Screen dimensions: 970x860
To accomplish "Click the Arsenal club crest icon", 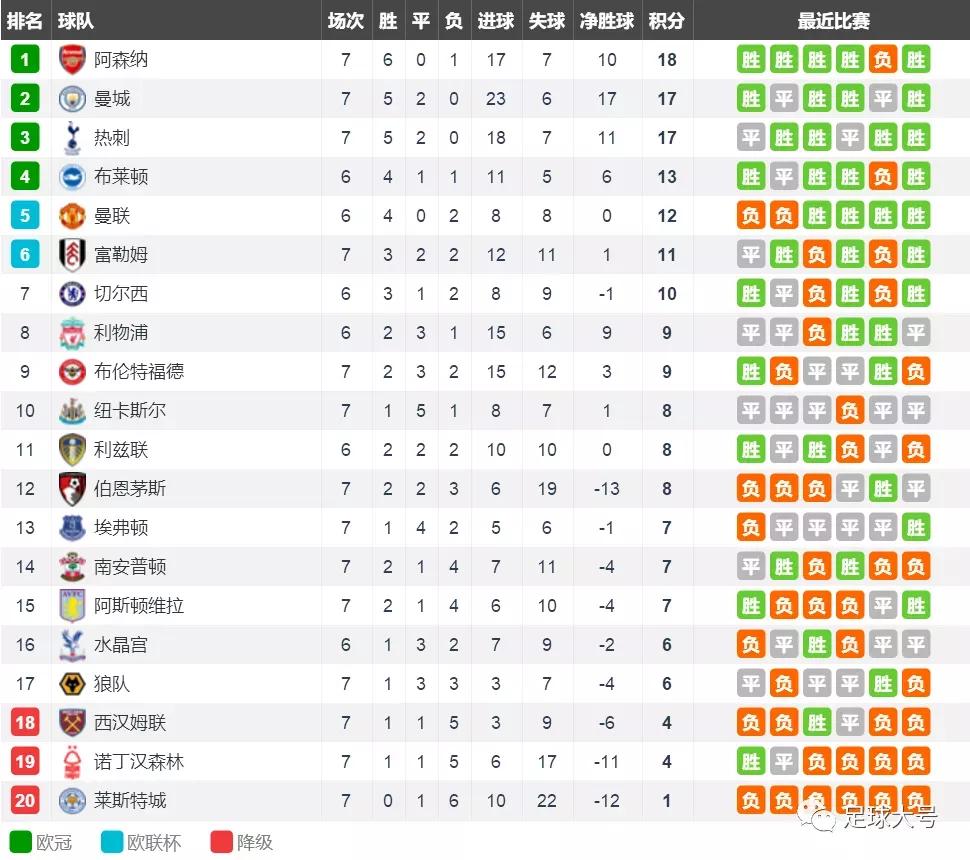I will click(x=73, y=60).
